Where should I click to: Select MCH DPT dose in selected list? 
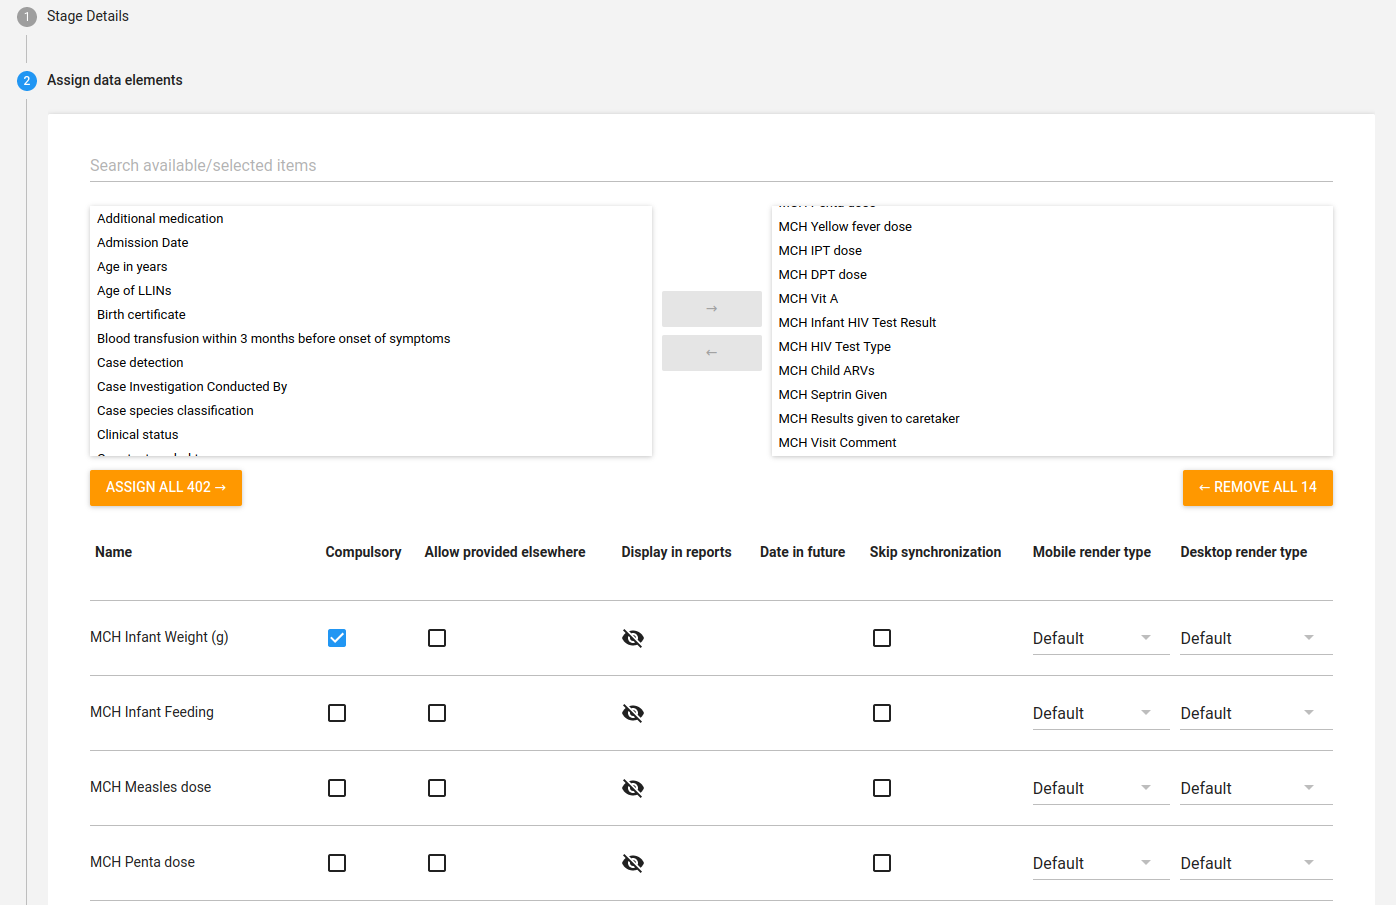[x=1052, y=275]
